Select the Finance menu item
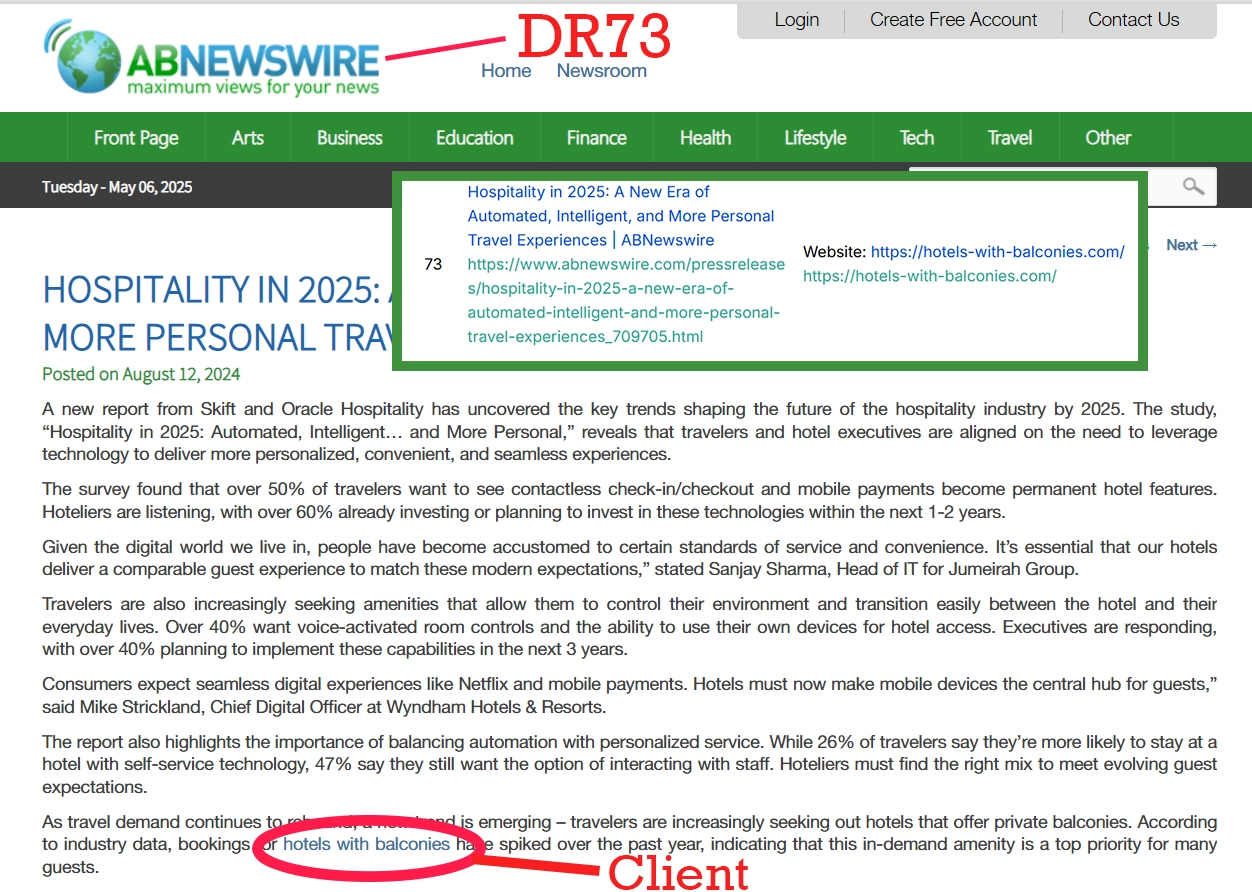Screen dimensions: 1252x892 (596, 138)
